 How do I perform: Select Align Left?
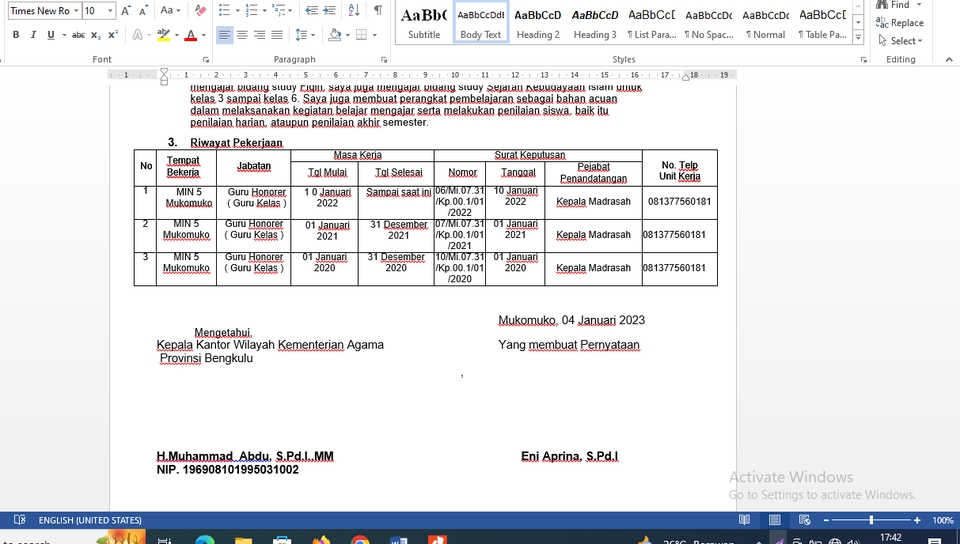point(225,35)
